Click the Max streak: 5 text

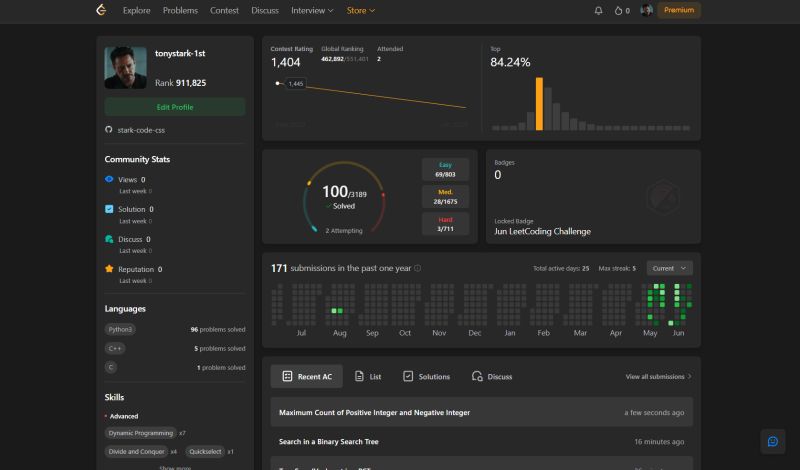pos(617,268)
